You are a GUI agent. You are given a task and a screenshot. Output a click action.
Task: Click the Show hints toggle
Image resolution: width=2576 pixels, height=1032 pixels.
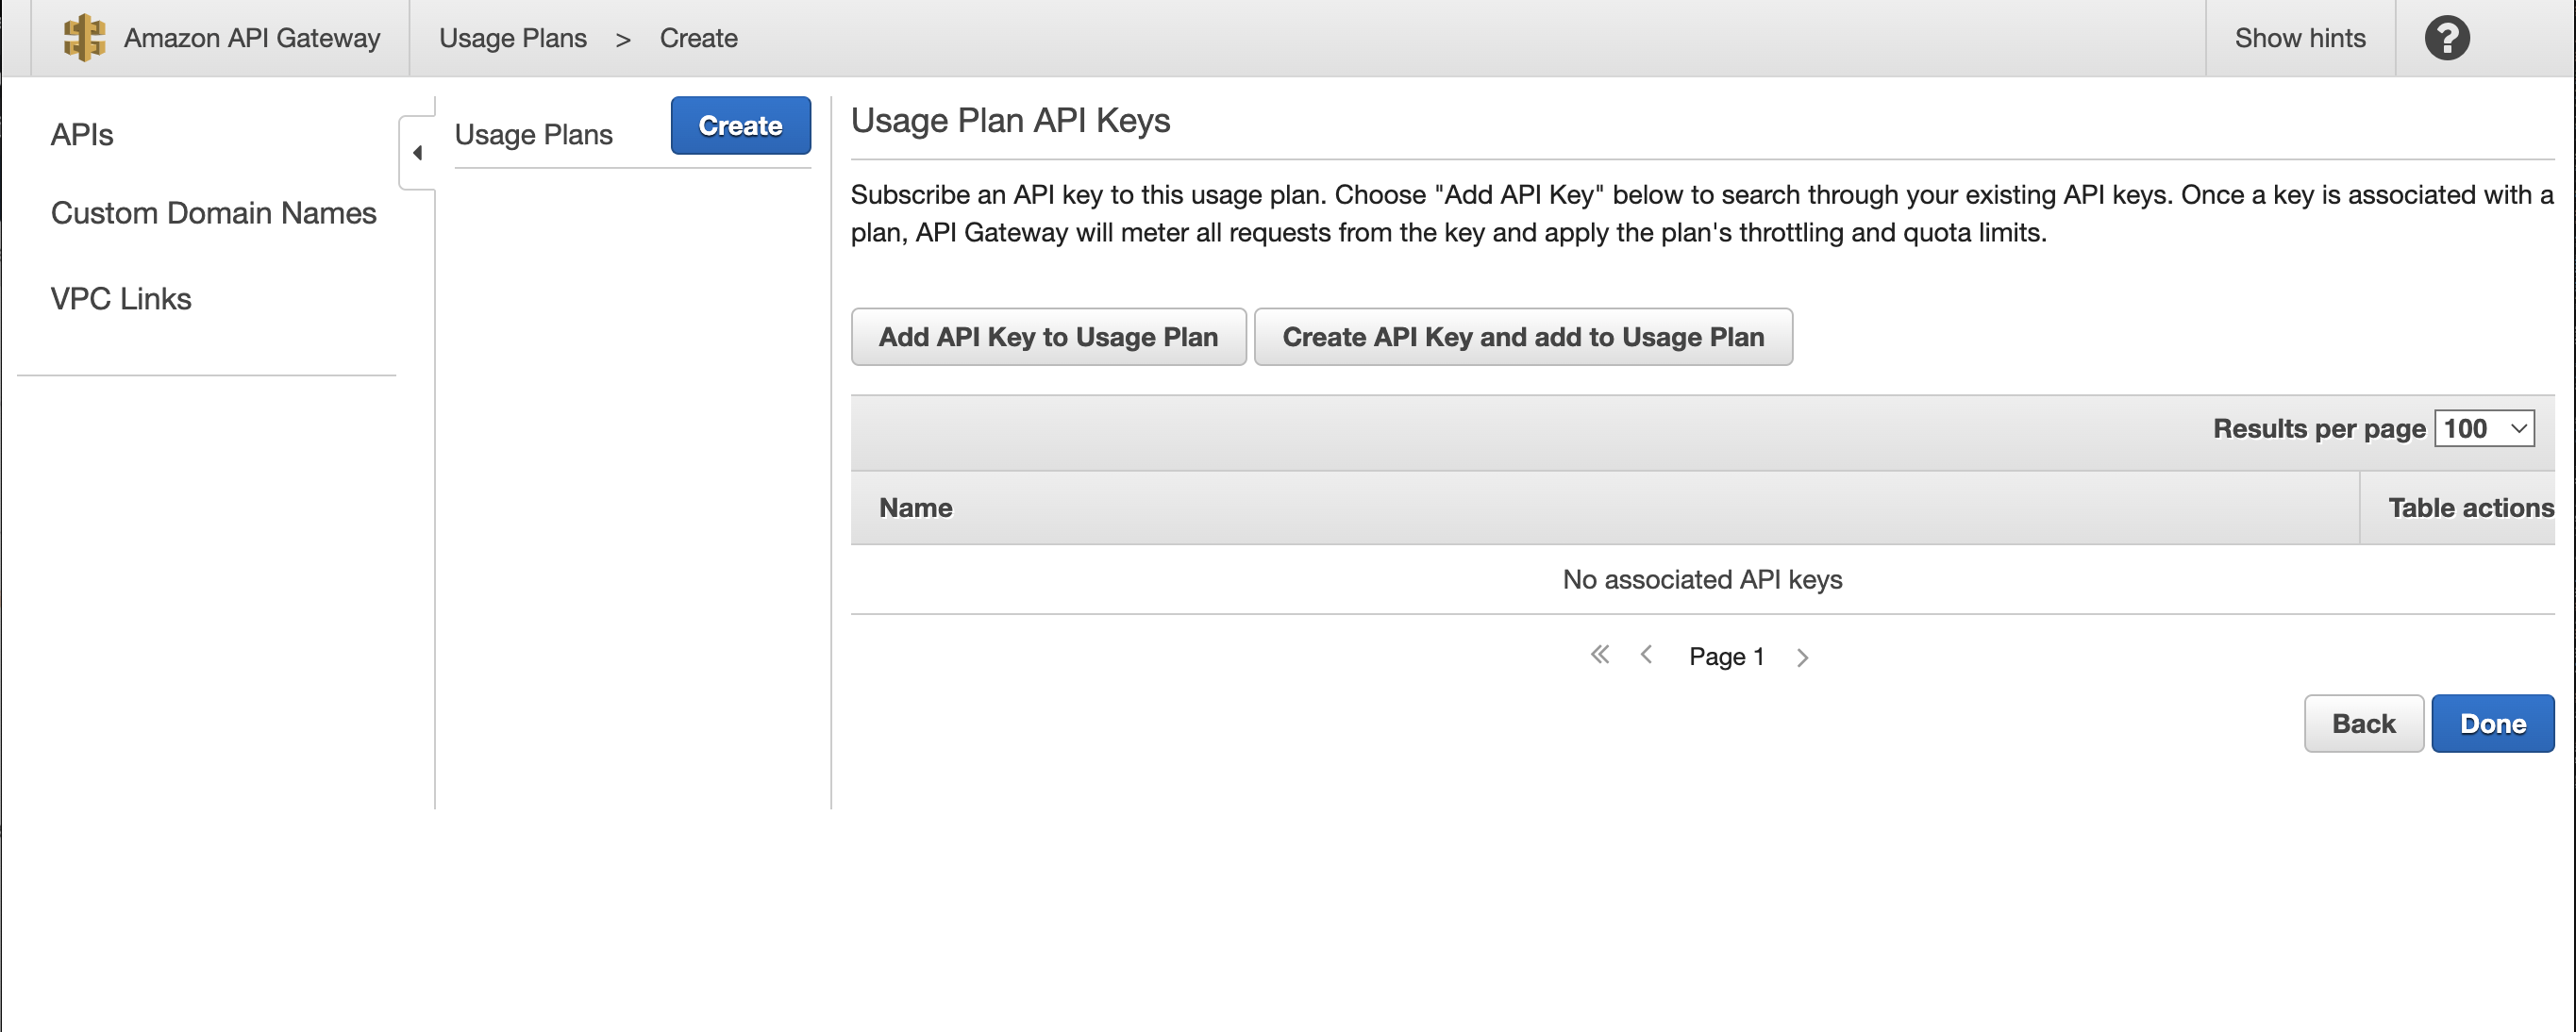coord(2301,38)
